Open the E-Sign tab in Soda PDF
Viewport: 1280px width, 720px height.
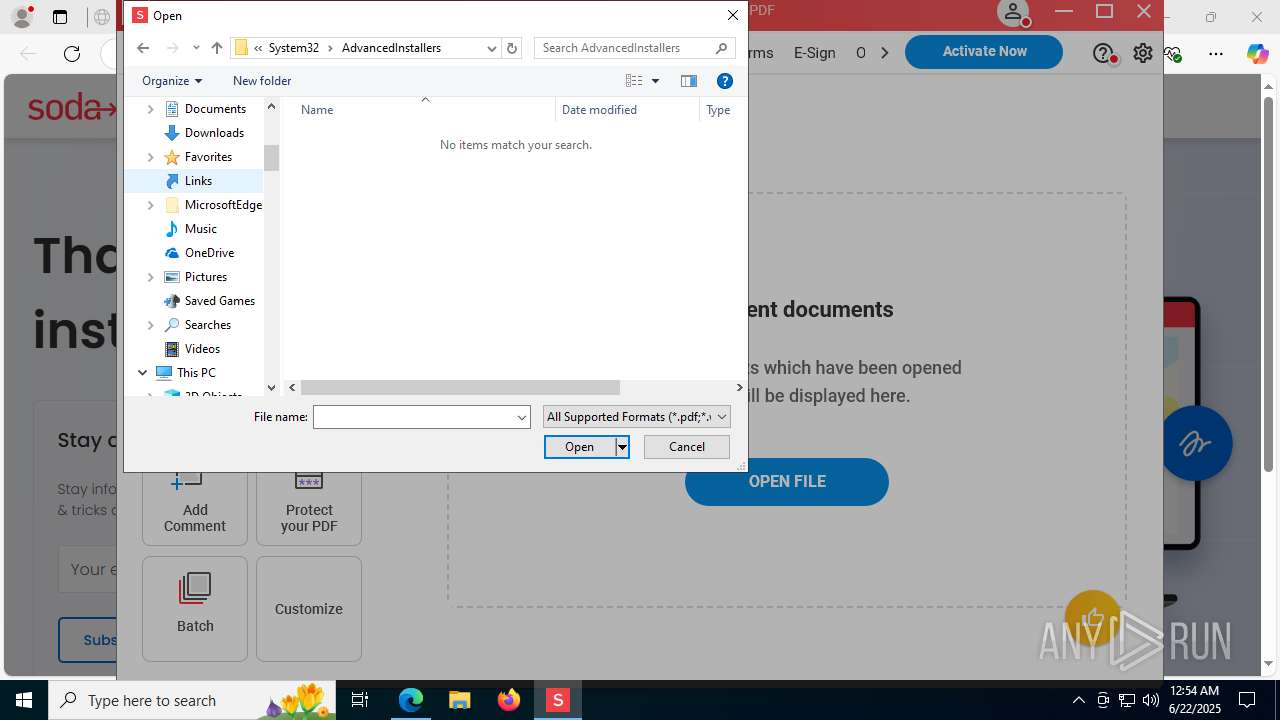click(814, 53)
